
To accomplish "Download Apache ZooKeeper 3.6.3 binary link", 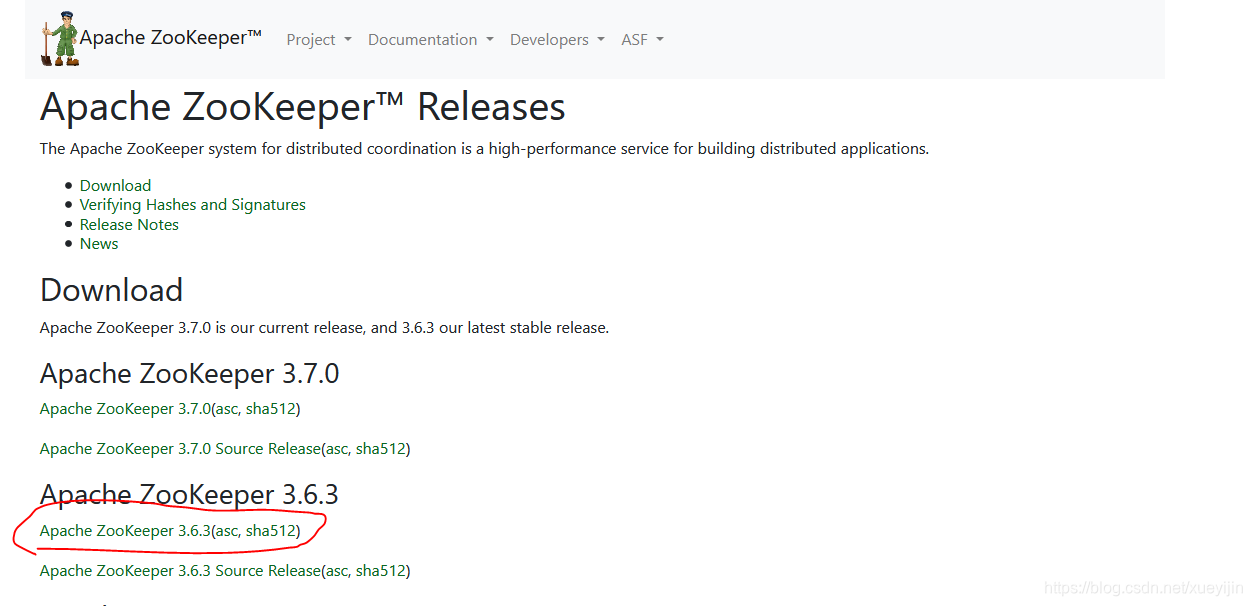I will tap(125, 530).
